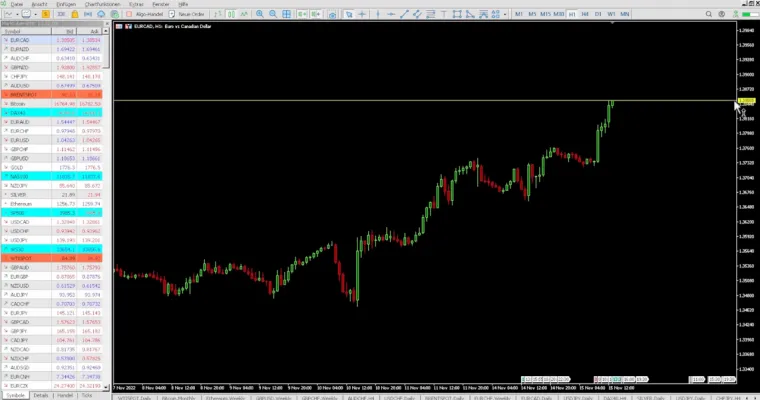Viewport: 760px width, 400px height.
Task: Switch chart to candlestick icon
Action: click(231, 14)
